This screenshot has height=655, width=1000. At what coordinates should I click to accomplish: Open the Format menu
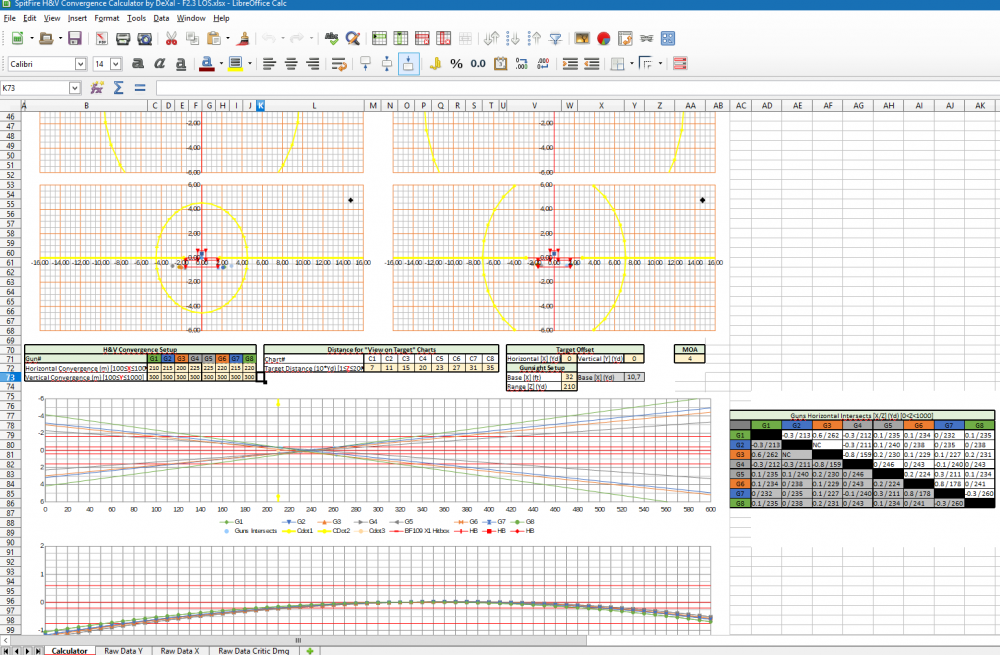(106, 18)
